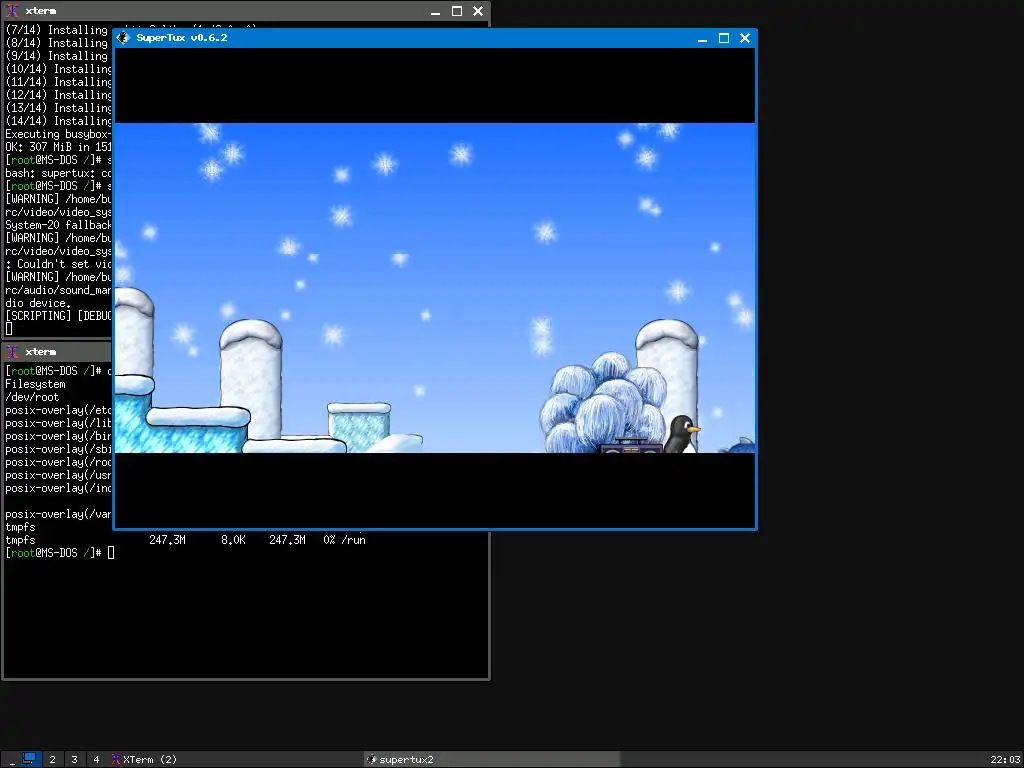Click the '(10/14) Installing' line in upper xterm
Screen dimensions: 1024x768
[59, 69]
